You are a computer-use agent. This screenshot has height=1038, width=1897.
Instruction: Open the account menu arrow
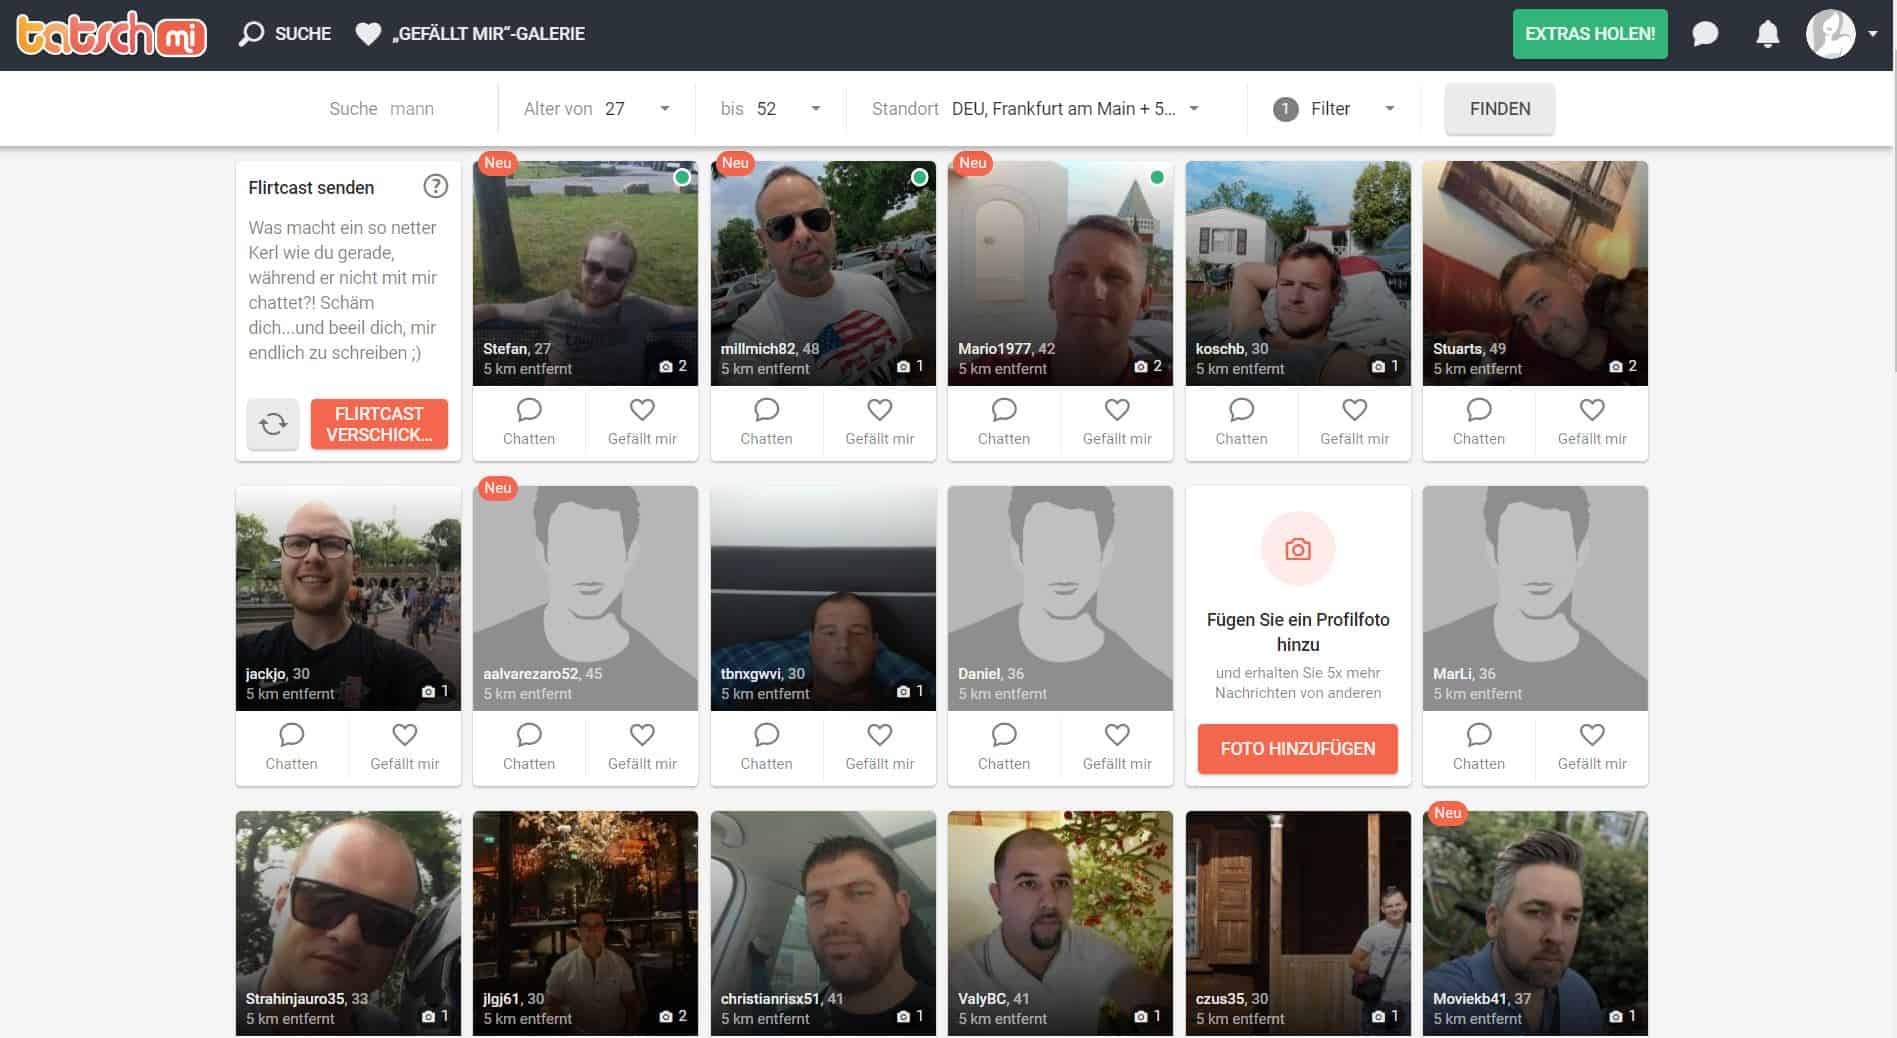(1873, 34)
